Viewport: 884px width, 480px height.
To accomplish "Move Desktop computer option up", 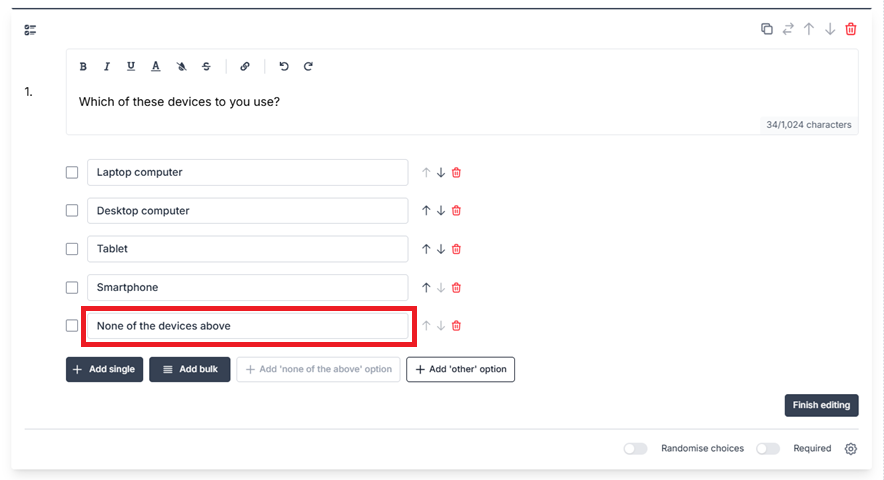I will tap(426, 210).
